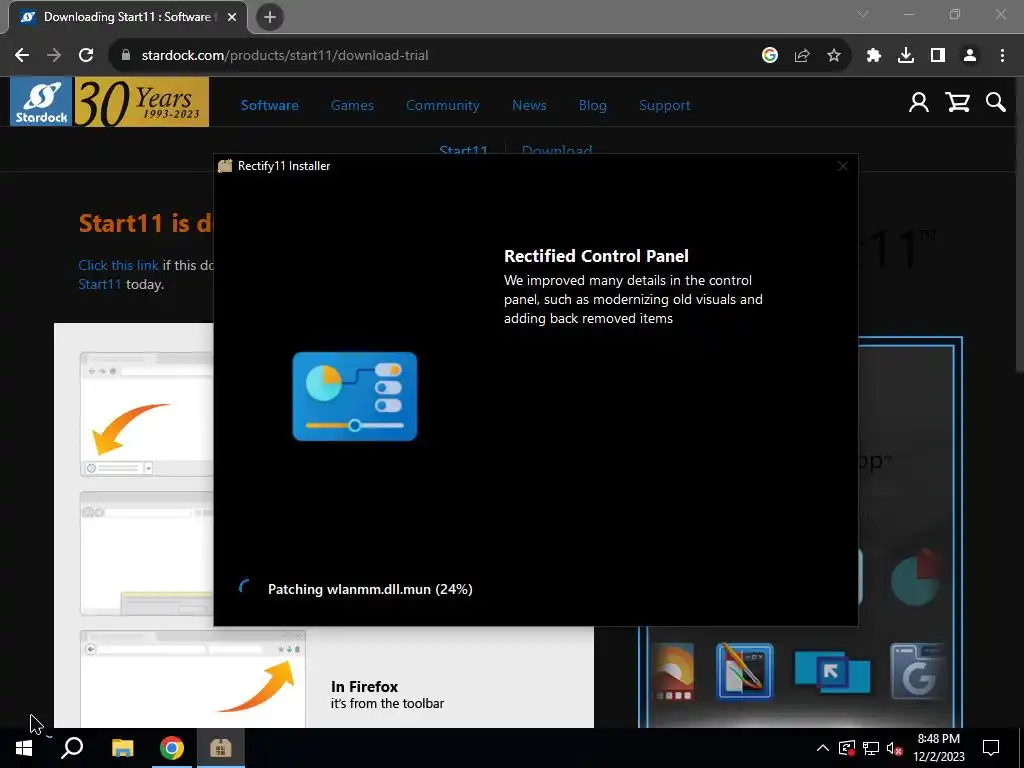Follow the 'Click this link' hyperlink

click(118, 265)
